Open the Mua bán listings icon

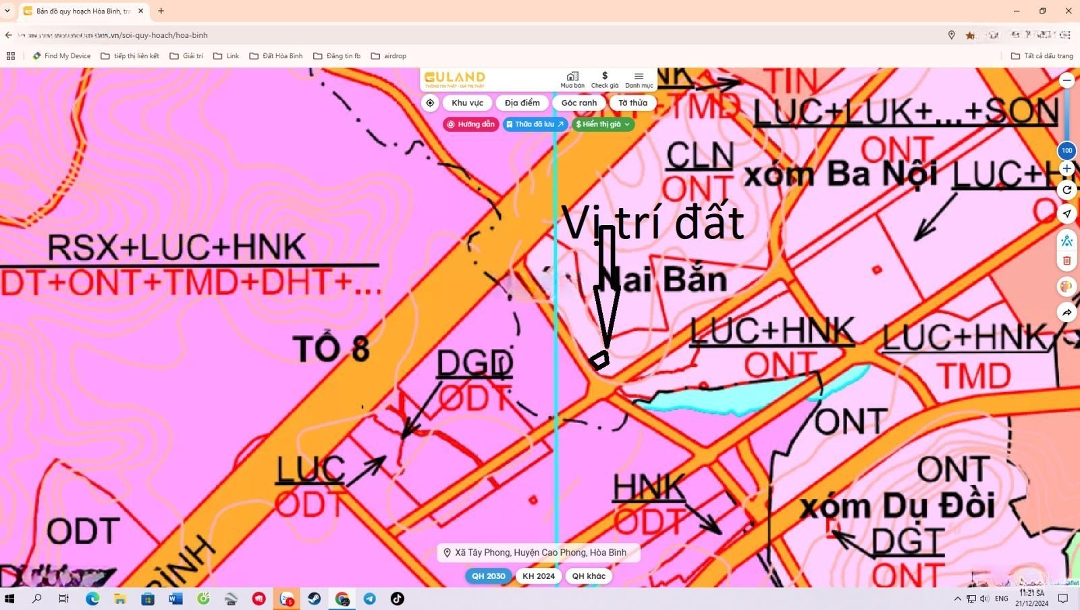pos(572,79)
